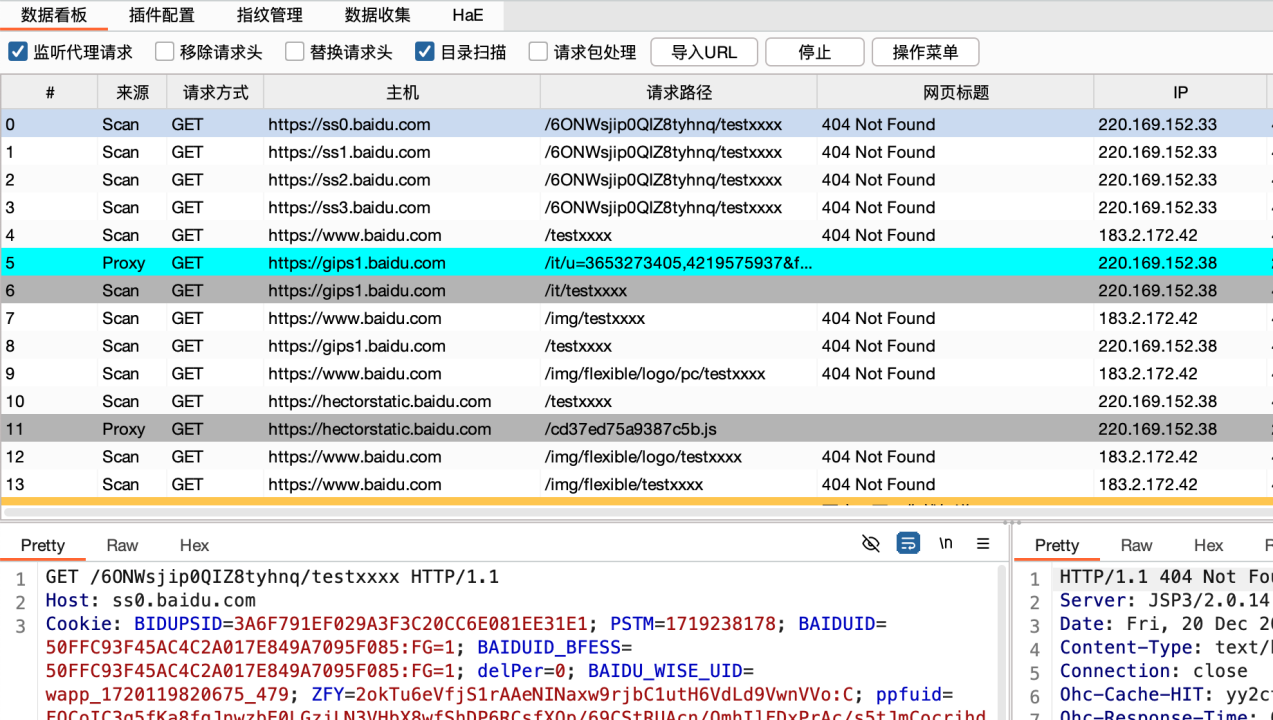Enable the 移除请求头 checkbox
Viewport: 1273px width, 720px height.
(165, 52)
